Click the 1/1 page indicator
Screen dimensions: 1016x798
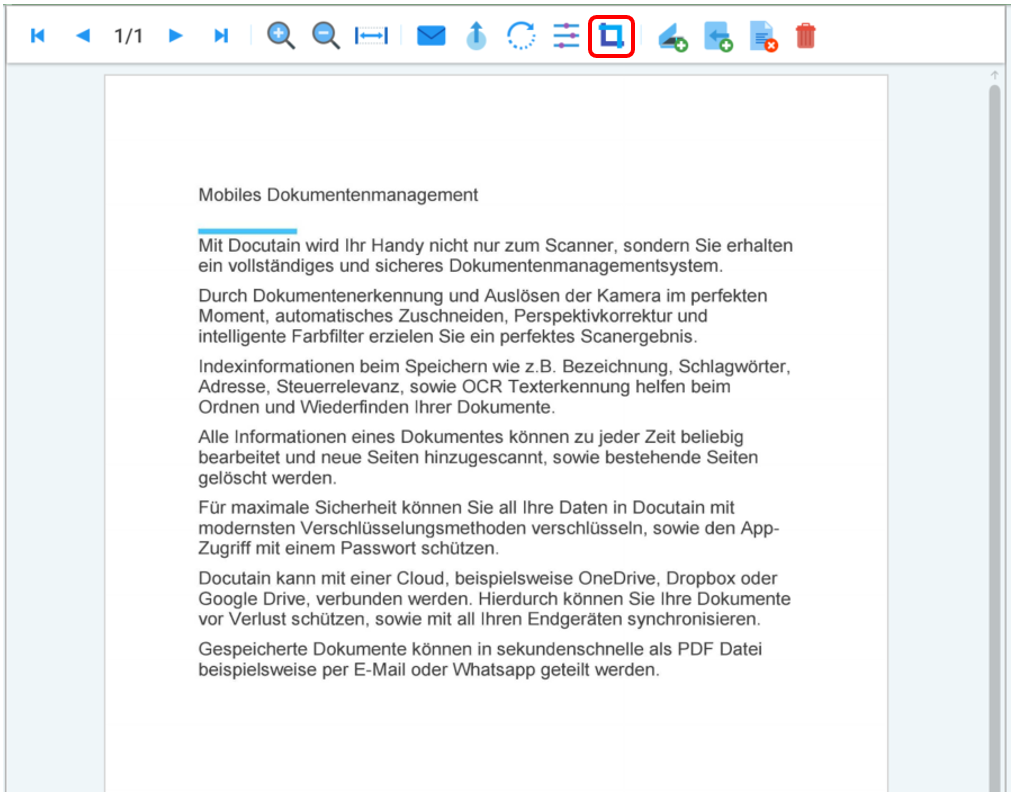pos(128,36)
